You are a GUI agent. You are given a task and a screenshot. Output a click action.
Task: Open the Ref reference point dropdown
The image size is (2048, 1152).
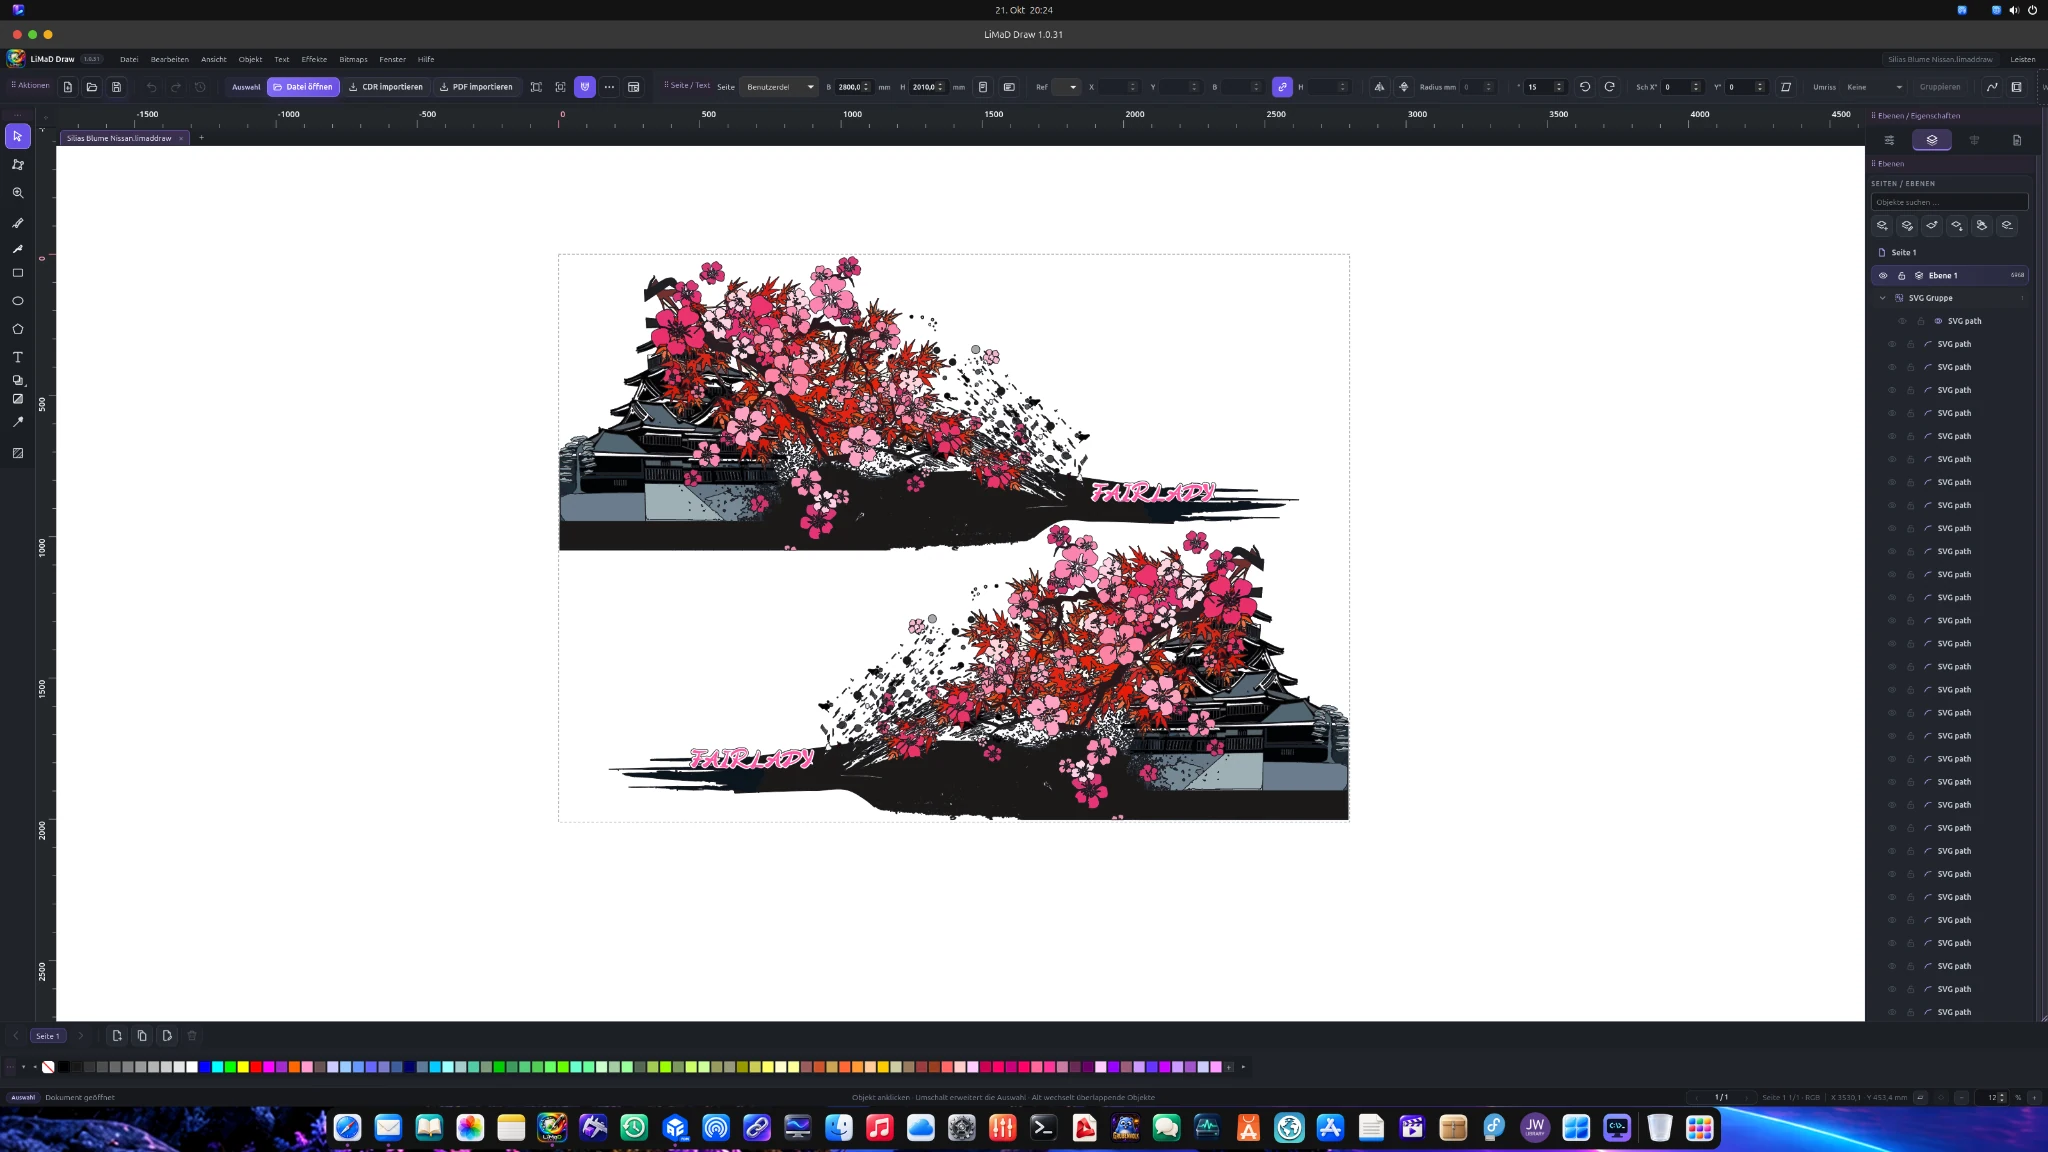[1067, 87]
